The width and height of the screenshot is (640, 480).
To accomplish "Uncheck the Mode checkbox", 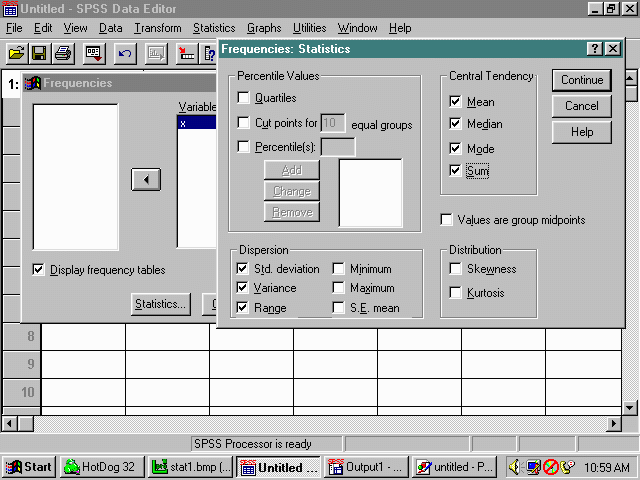I will pyautogui.click(x=455, y=148).
